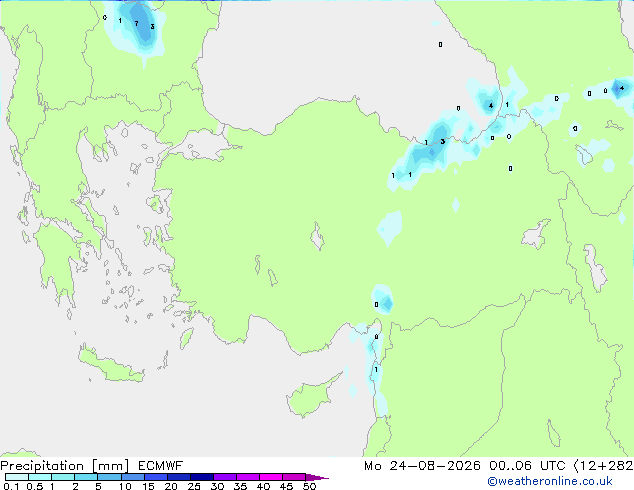Select the 0.5–1 mm legend color box
The width and height of the screenshot is (634, 490).
point(40,477)
